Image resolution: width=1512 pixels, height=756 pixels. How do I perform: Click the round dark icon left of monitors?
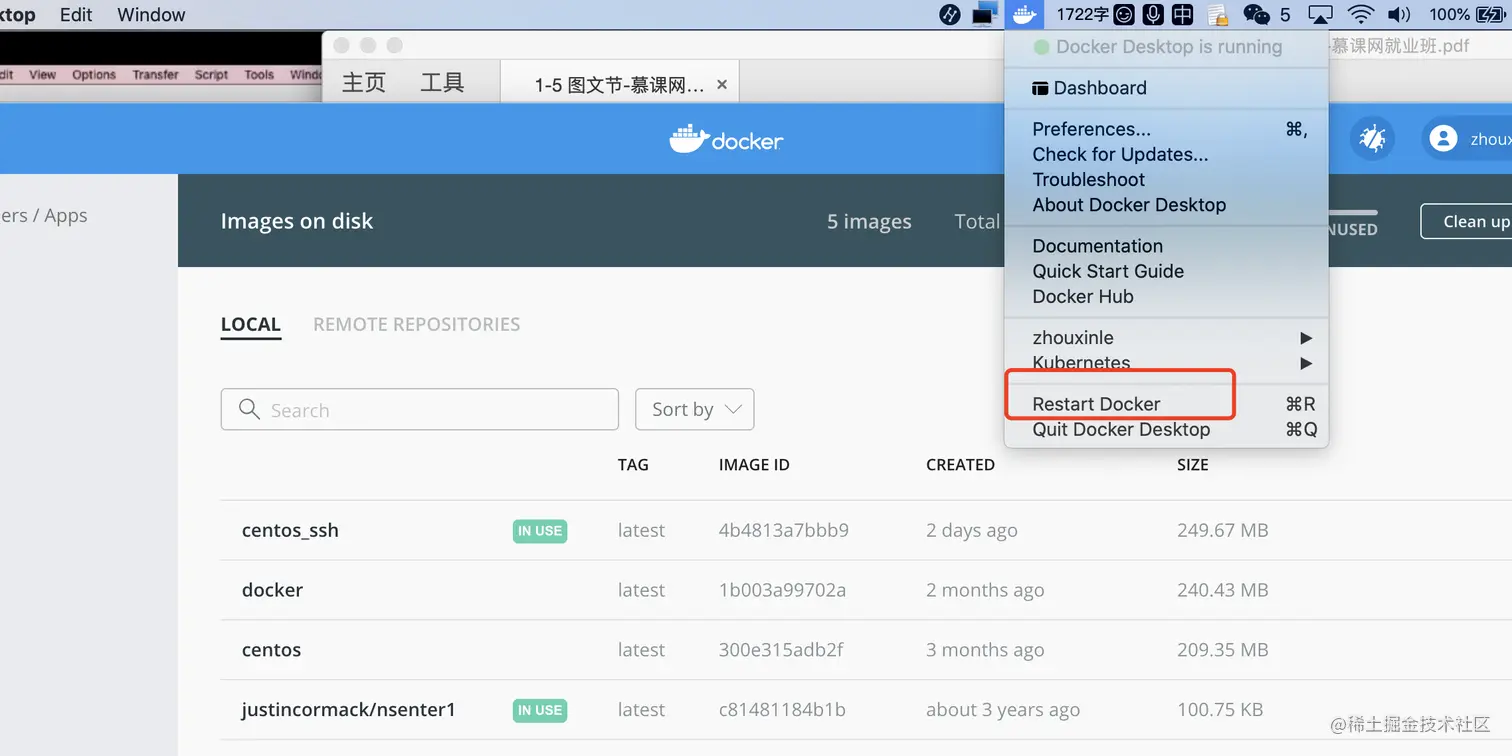click(x=950, y=14)
